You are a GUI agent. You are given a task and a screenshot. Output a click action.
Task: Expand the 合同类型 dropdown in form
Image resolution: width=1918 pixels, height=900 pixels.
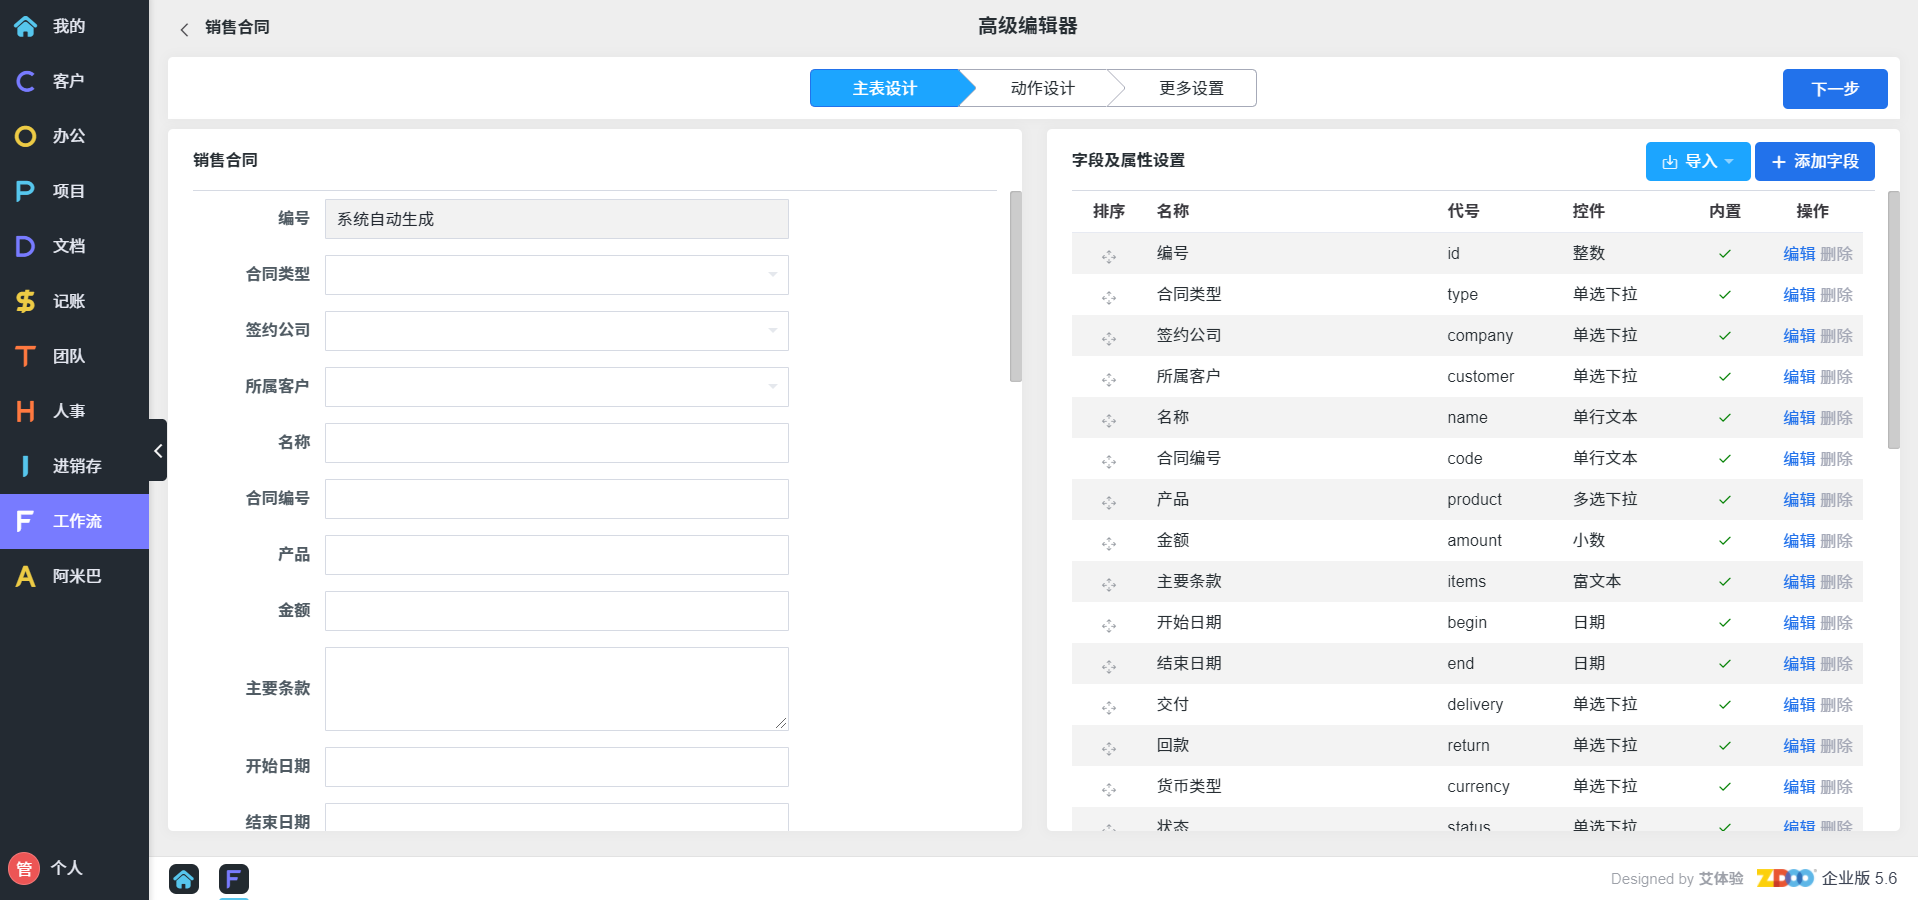click(556, 275)
